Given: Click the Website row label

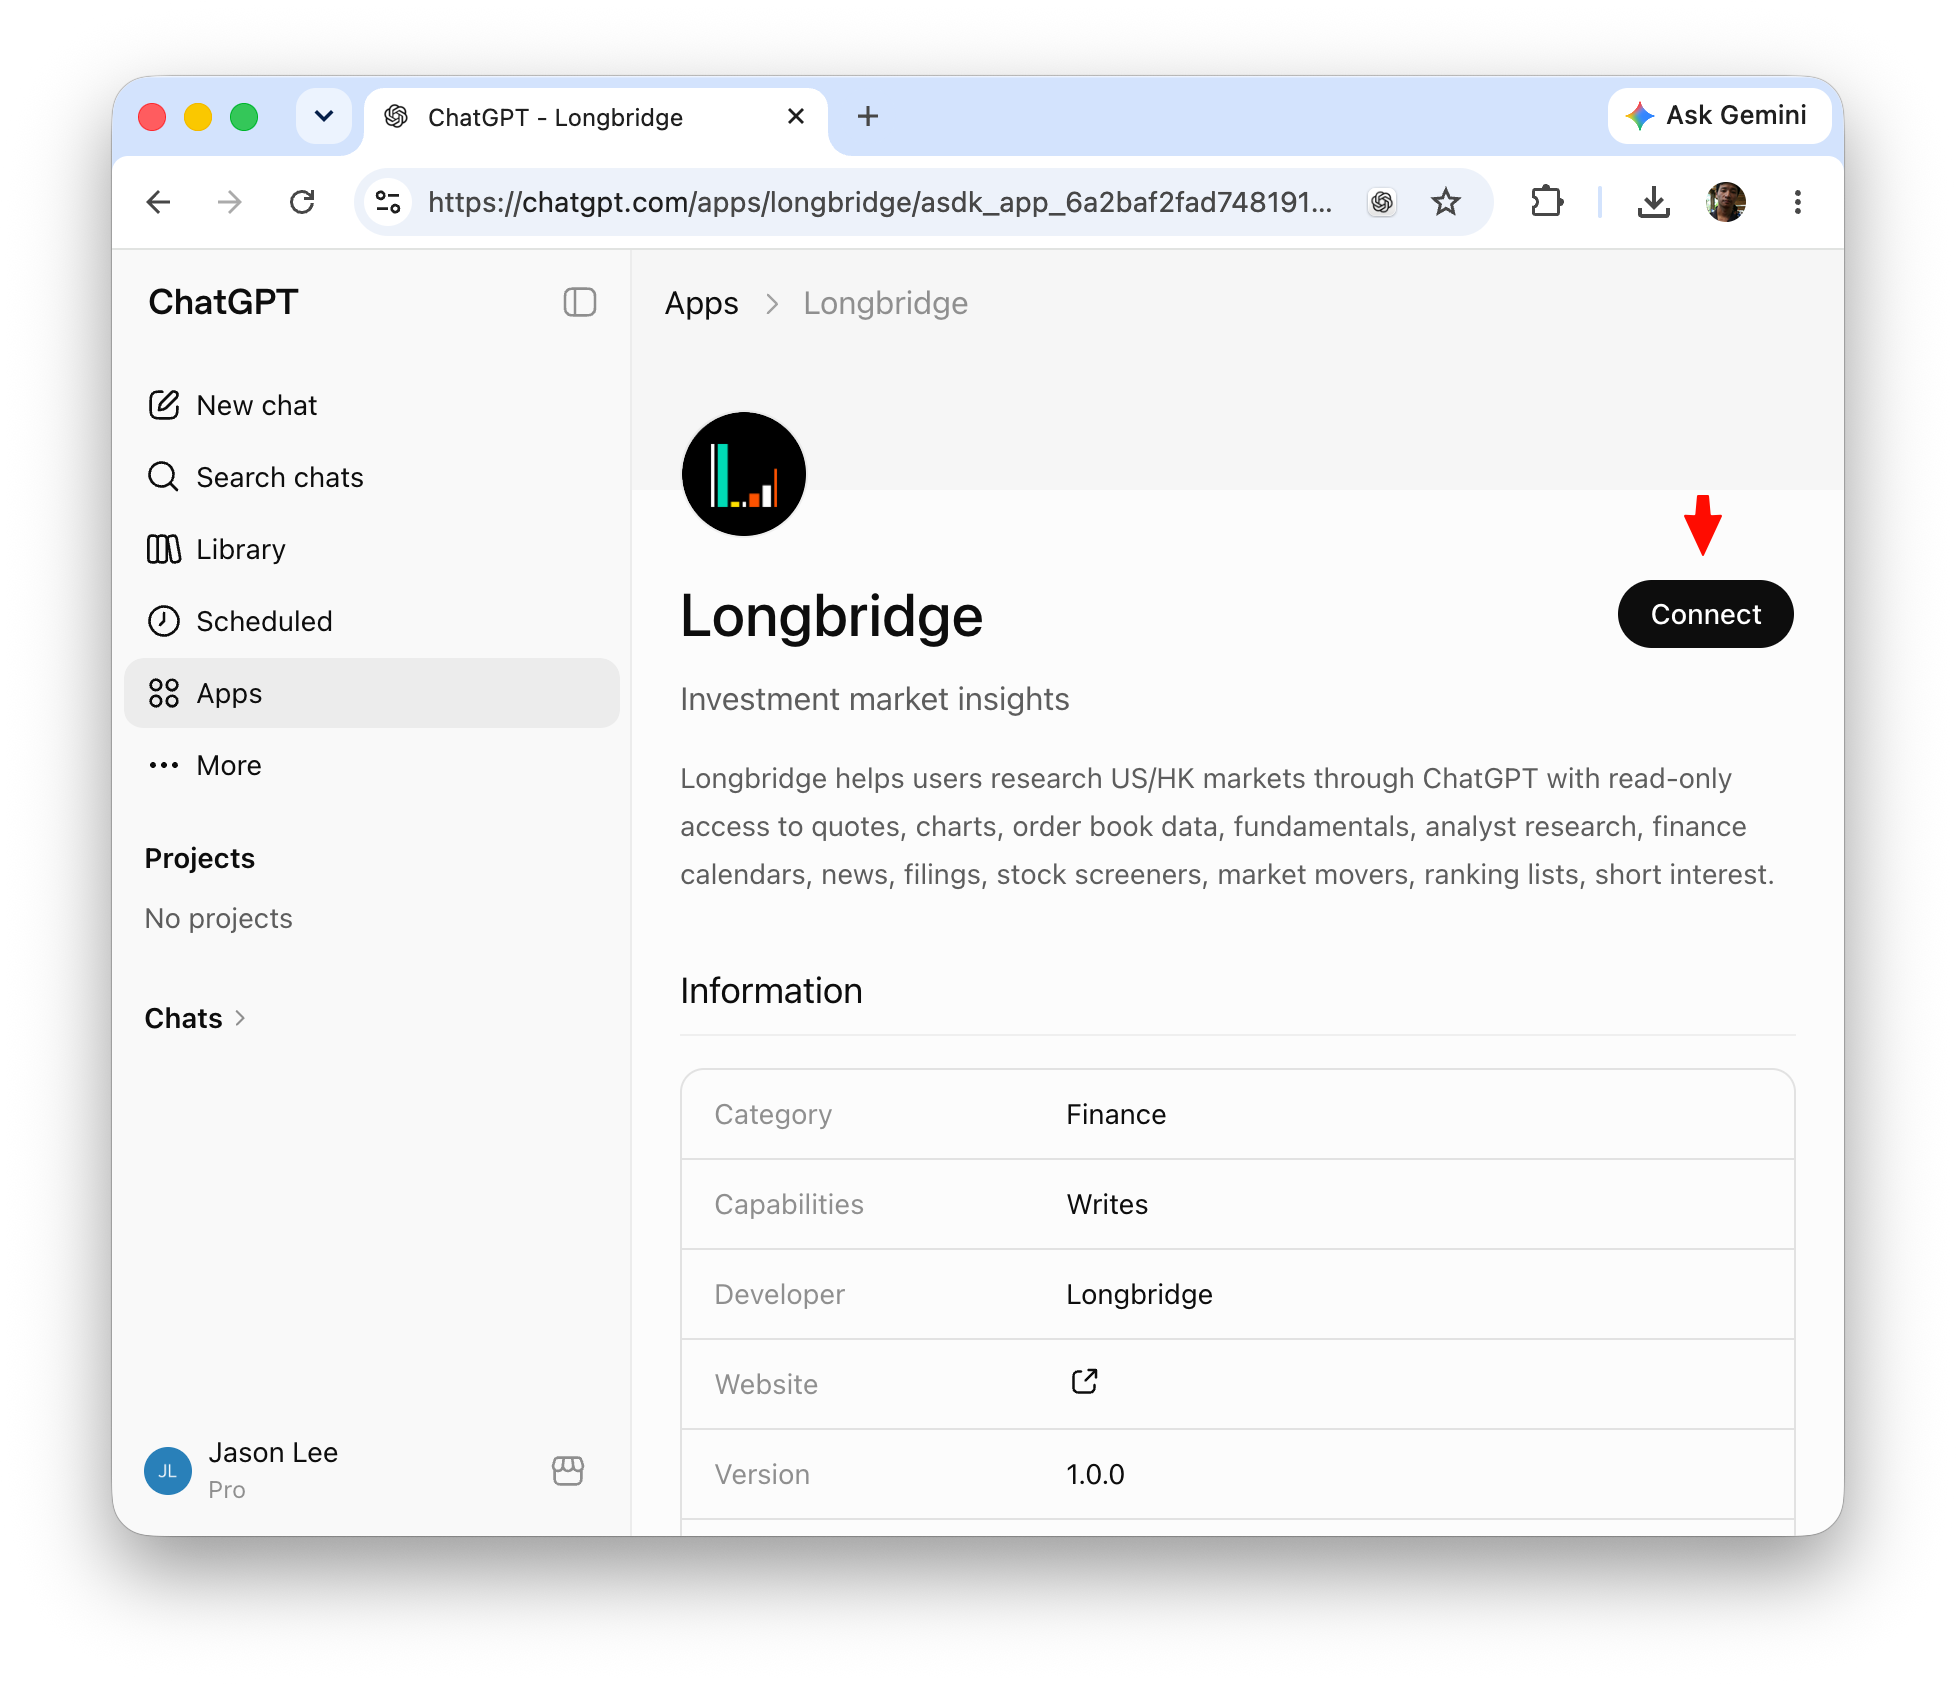Looking at the screenshot, I should tap(766, 1384).
